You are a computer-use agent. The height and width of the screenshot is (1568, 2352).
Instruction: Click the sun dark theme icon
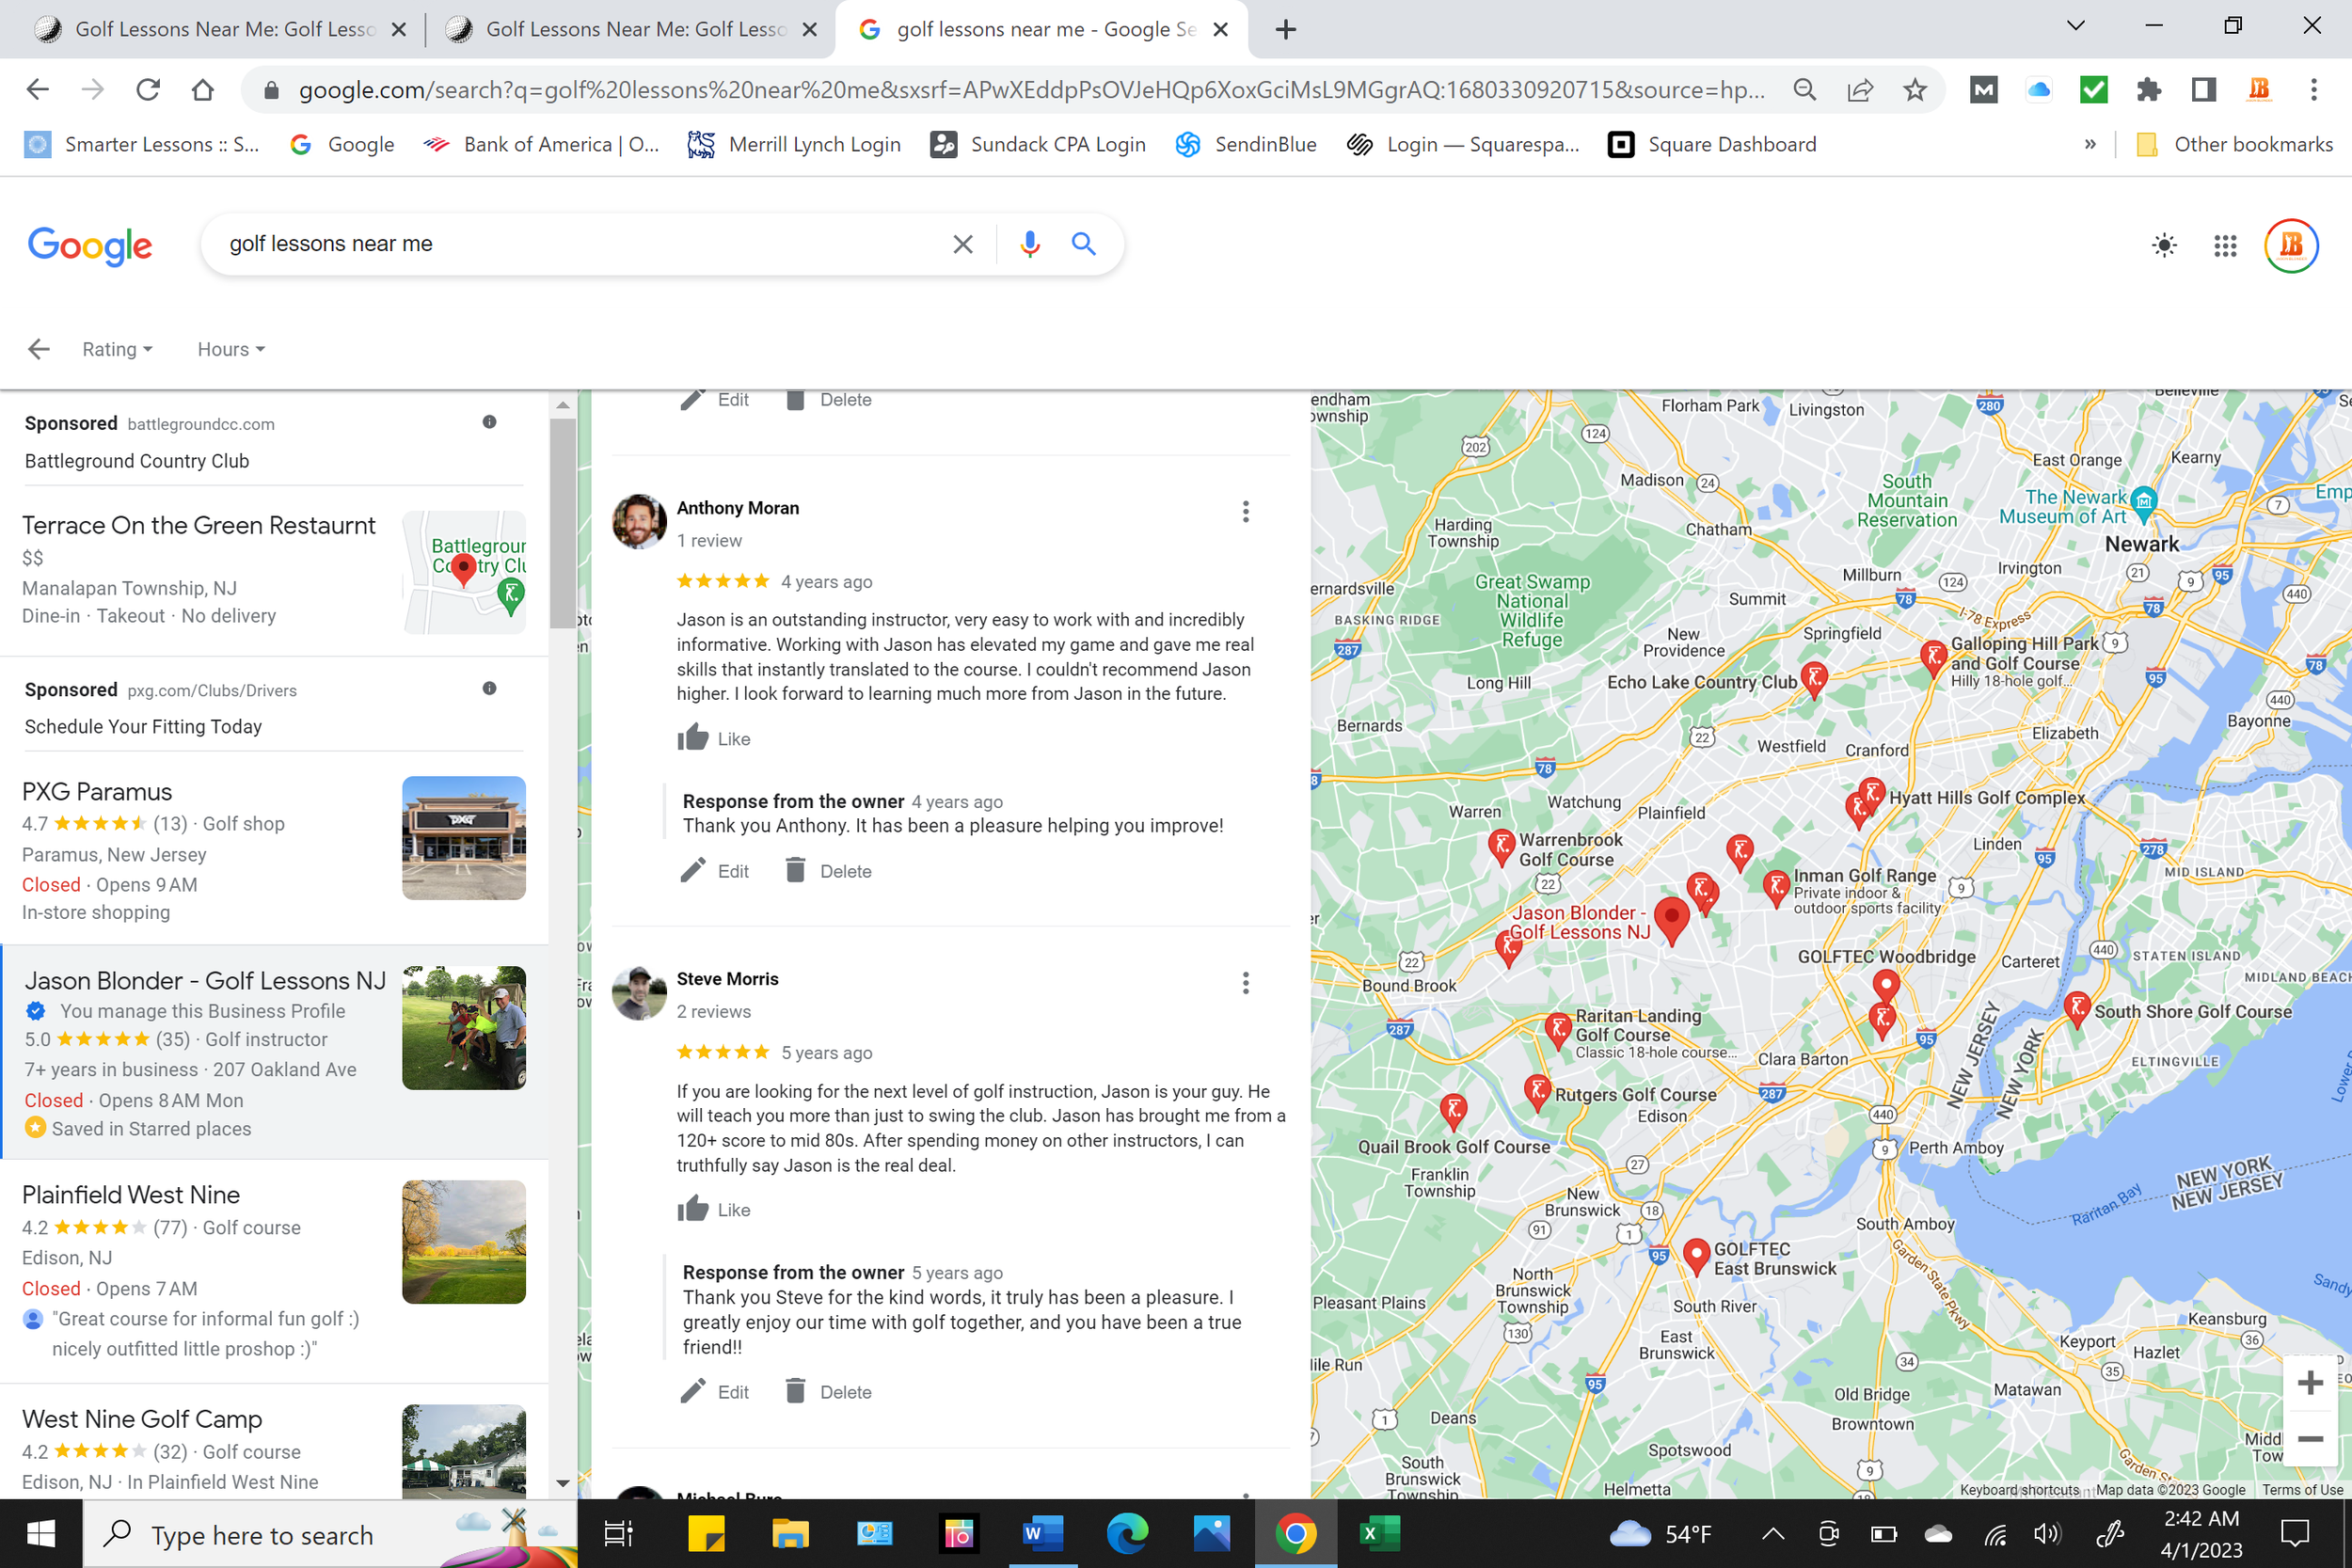click(x=2164, y=246)
